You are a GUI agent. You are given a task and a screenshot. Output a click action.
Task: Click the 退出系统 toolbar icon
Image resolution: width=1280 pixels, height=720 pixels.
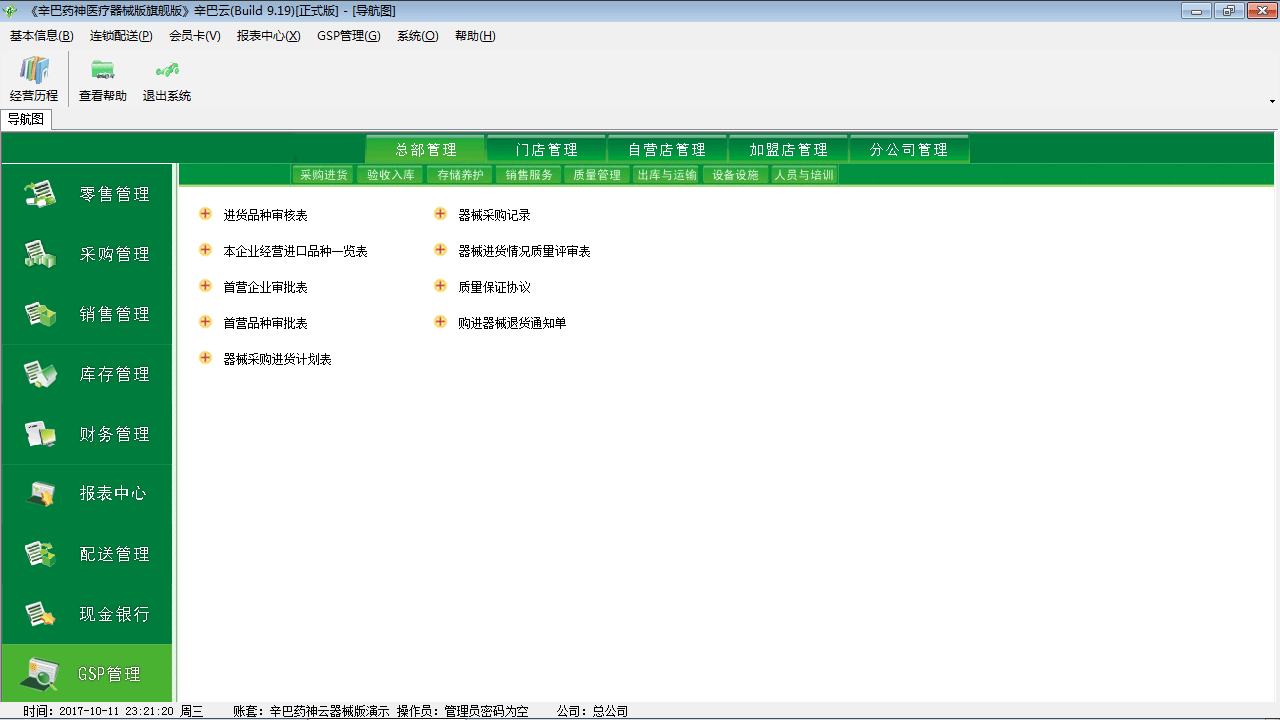point(167,80)
